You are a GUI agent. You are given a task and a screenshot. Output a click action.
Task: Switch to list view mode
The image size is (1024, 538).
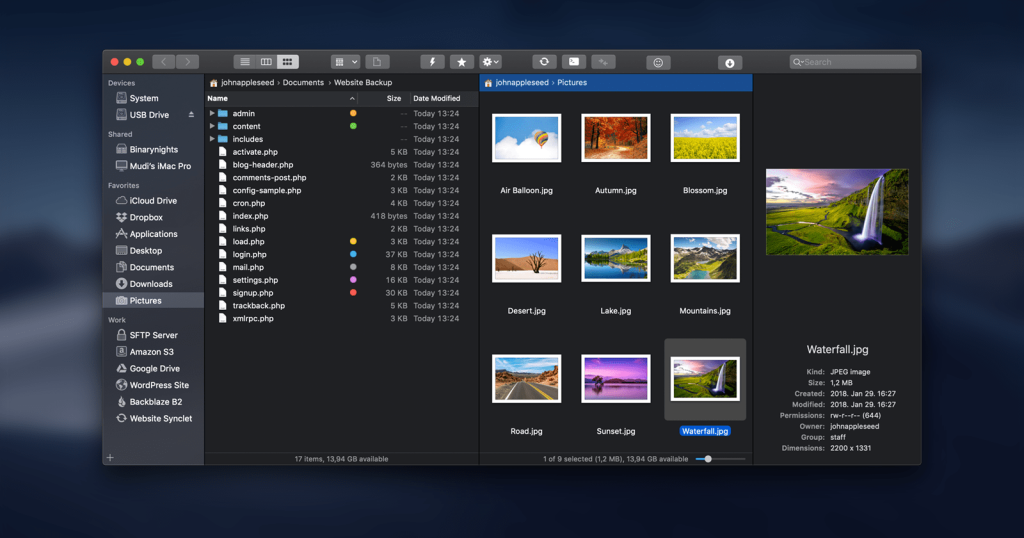click(245, 62)
